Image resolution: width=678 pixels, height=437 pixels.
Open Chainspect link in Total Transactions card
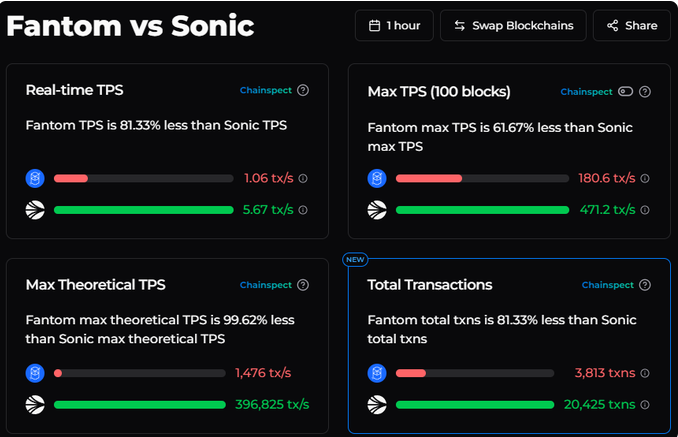608,285
